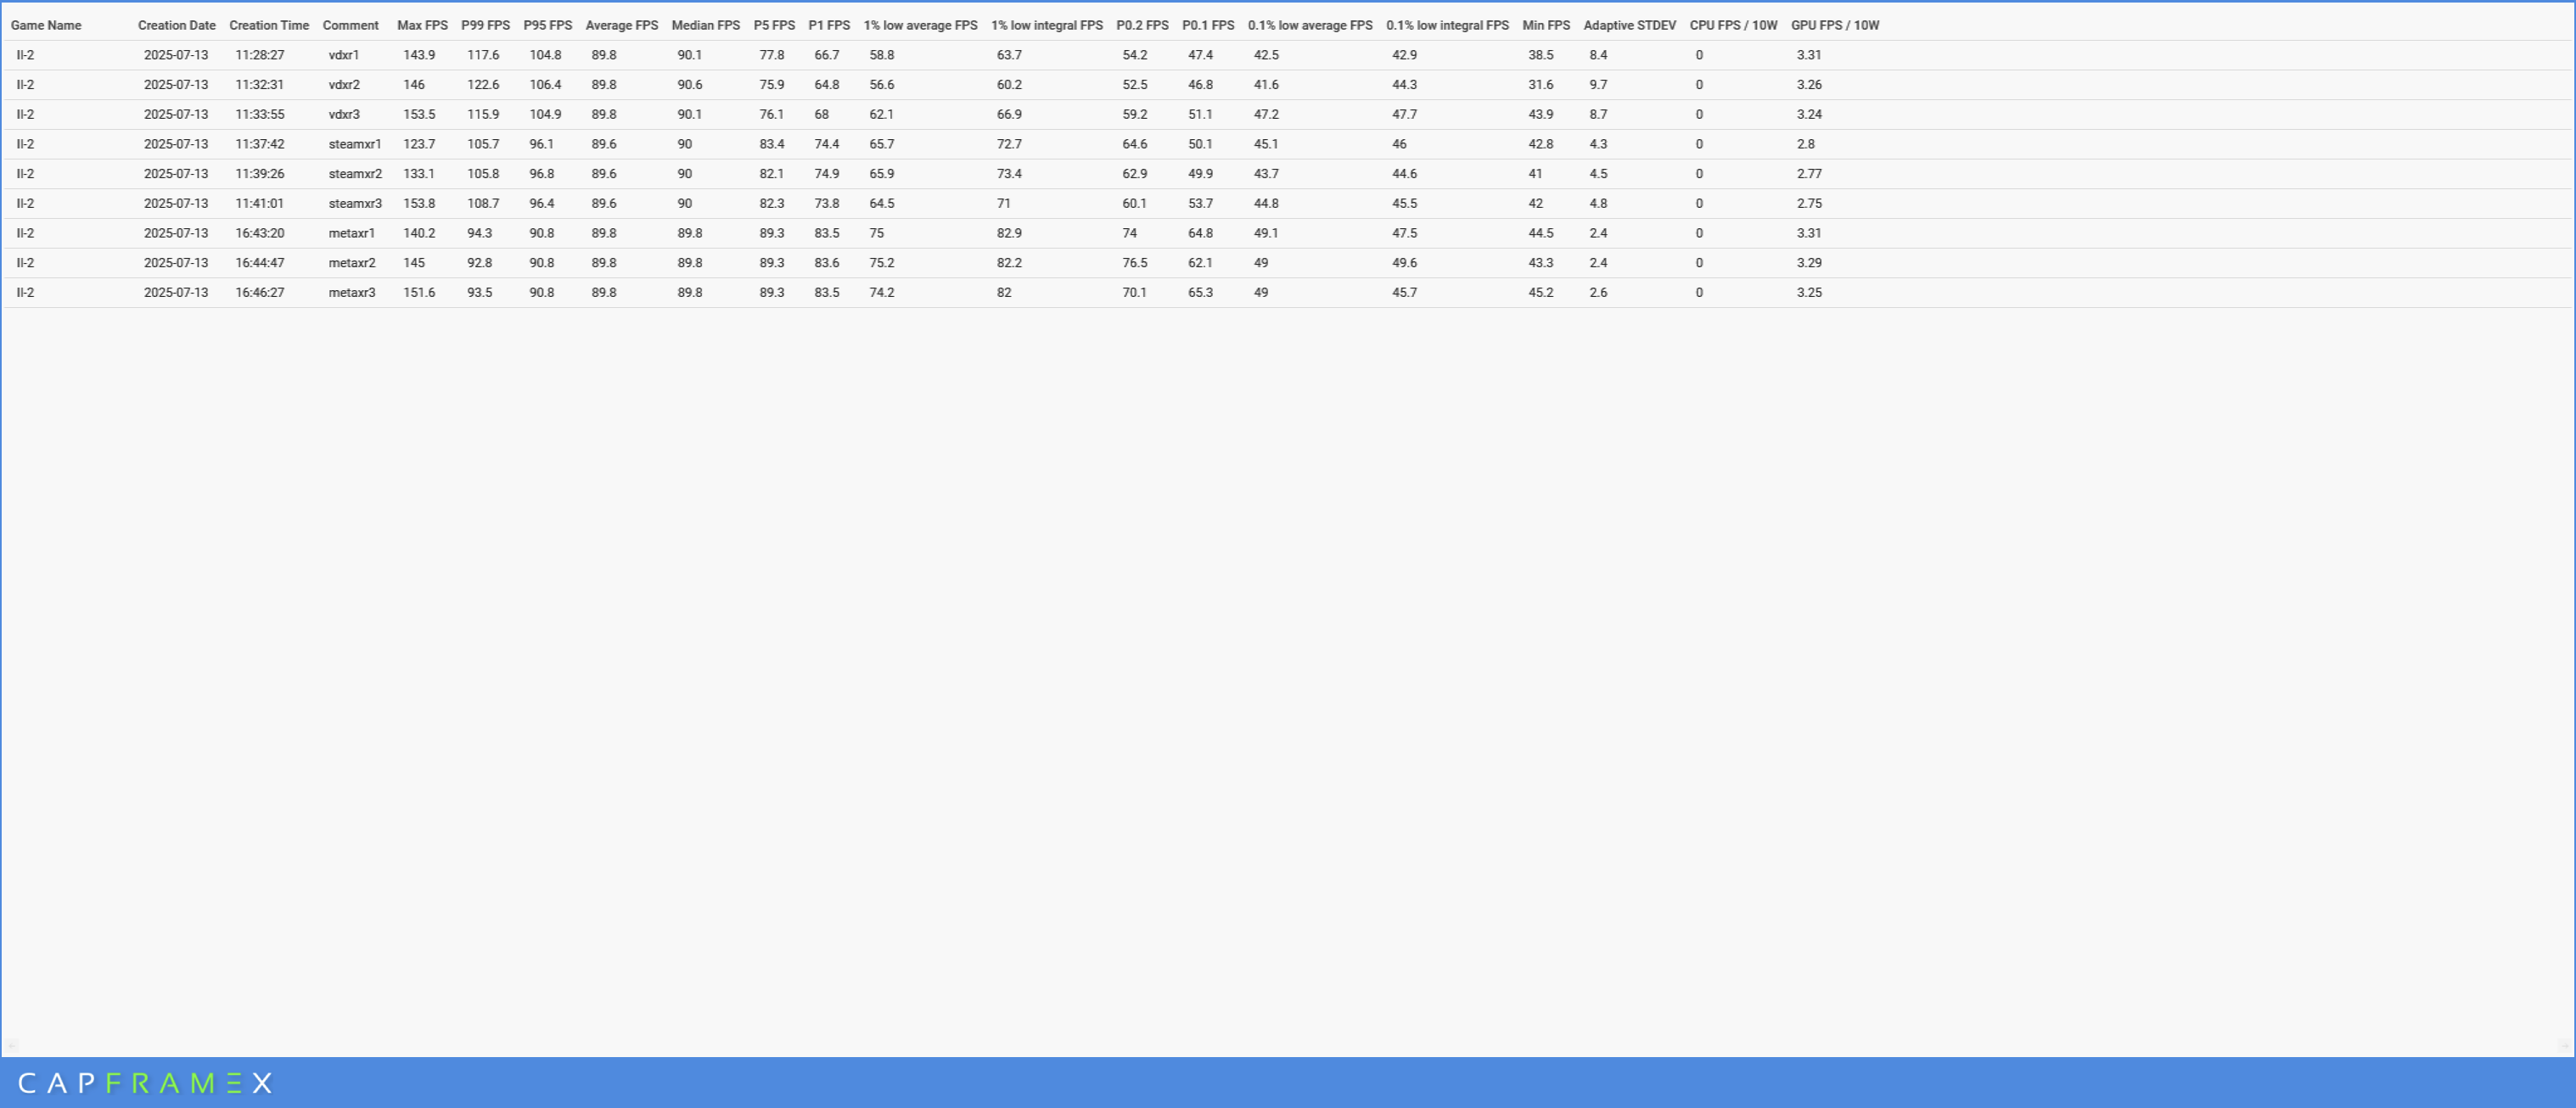2576x1108 pixels.
Task: Select the steamxr3 comment cell
Action: pos(355,203)
